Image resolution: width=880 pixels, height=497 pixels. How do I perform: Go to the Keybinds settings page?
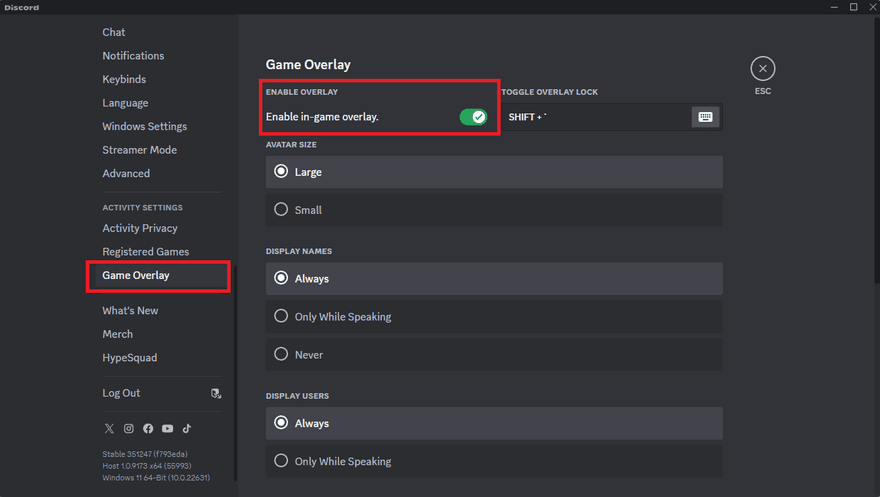pos(124,79)
